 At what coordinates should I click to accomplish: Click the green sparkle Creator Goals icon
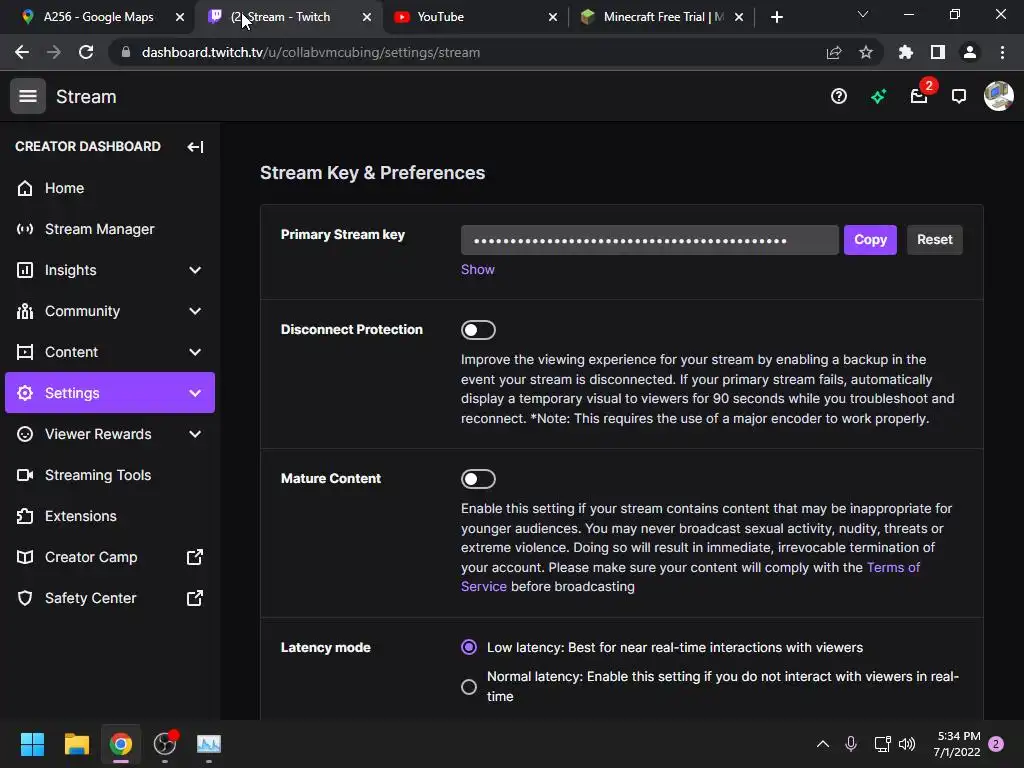pyautogui.click(x=878, y=97)
